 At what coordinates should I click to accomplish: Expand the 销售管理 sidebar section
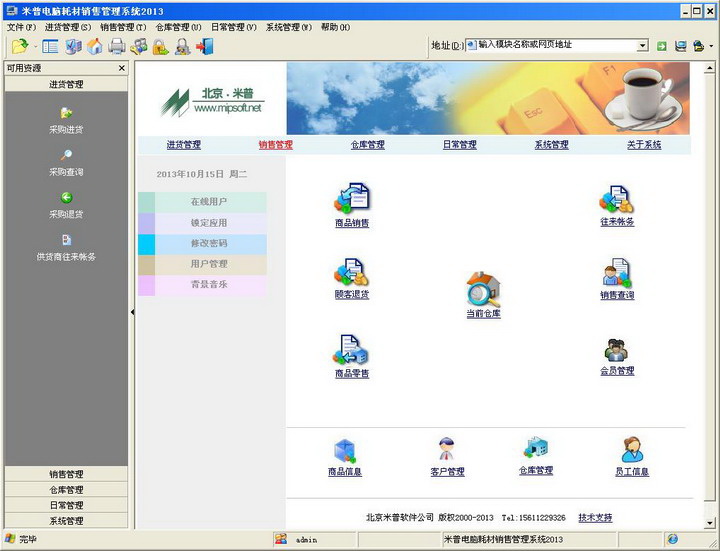pos(66,474)
